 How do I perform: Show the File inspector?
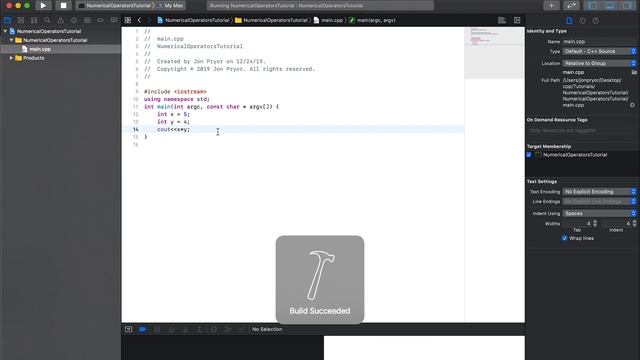(x=569, y=20)
